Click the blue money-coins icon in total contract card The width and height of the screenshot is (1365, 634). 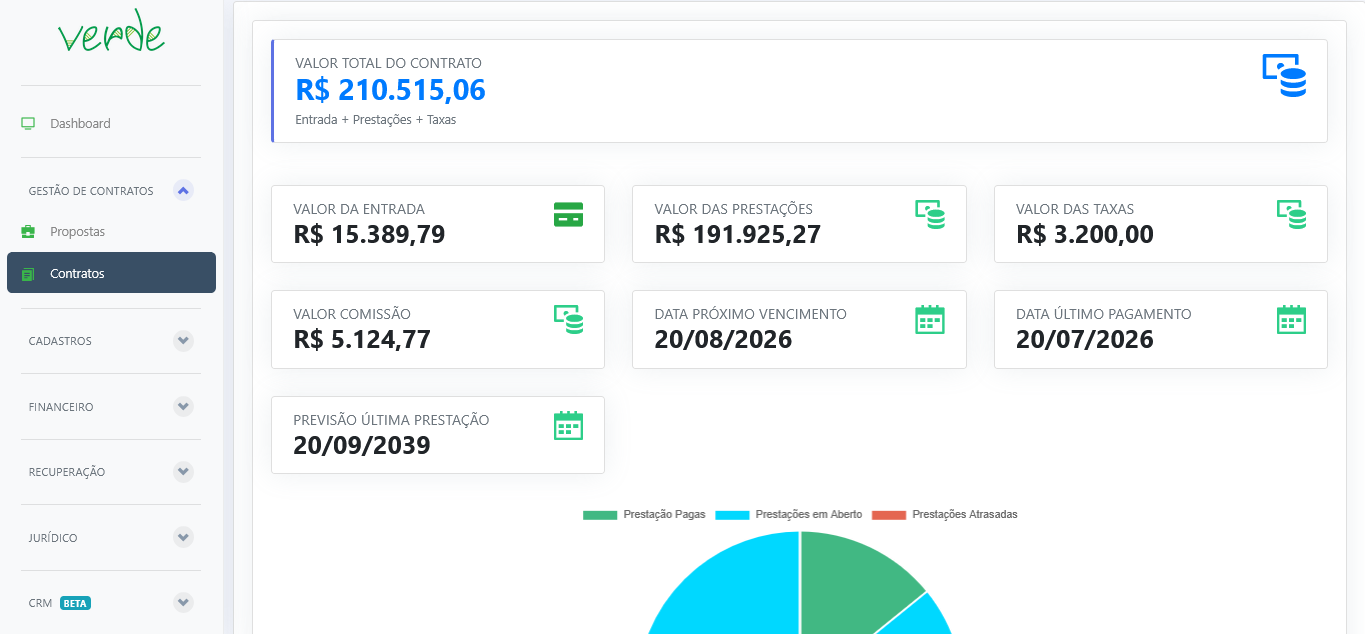(1284, 75)
